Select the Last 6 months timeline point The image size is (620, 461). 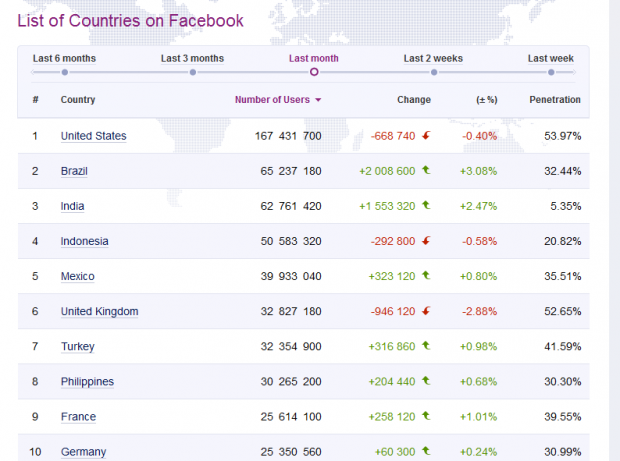tap(64, 72)
